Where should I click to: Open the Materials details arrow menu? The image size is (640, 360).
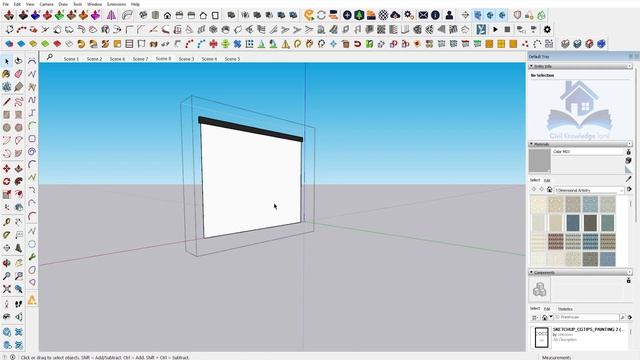tap(629, 189)
